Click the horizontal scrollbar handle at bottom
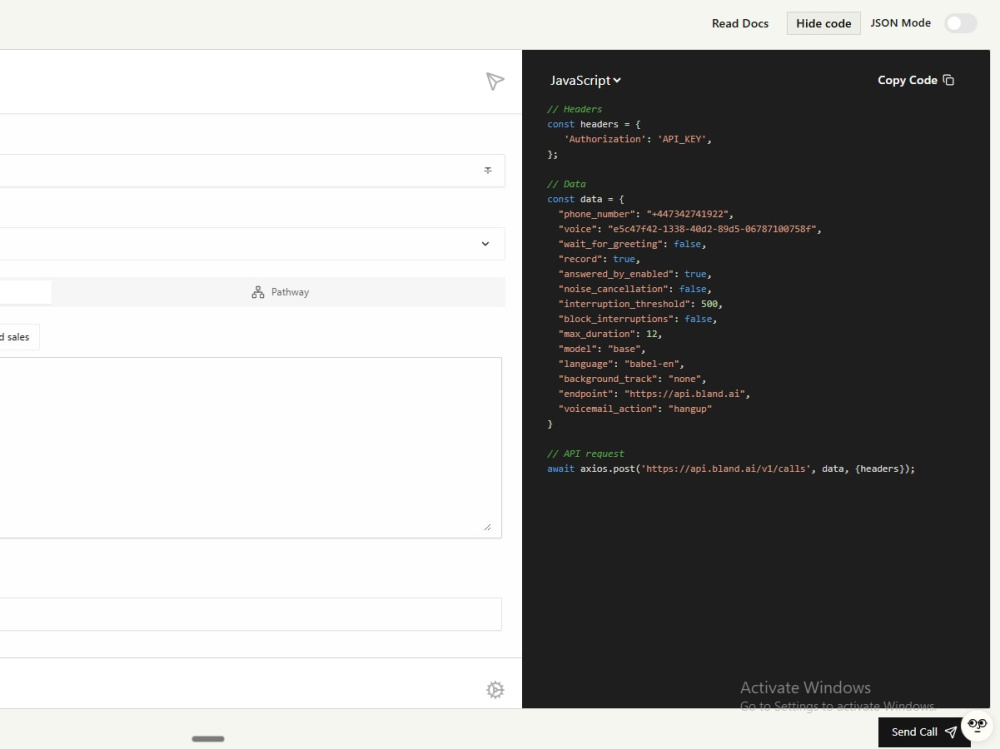The width and height of the screenshot is (1000, 749). [x=208, y=739]
